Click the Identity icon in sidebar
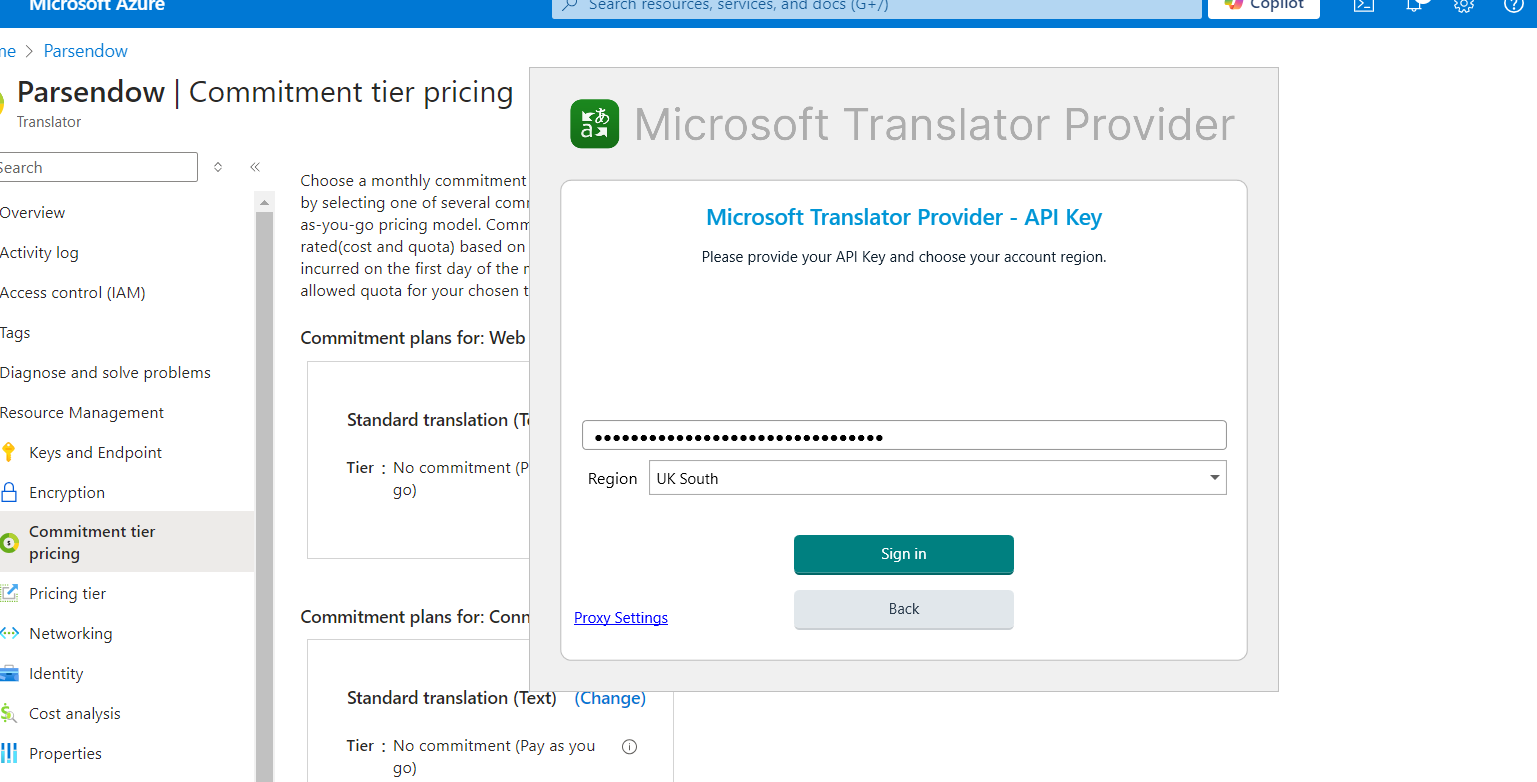 pyautogui.click(x=9, y=673)
